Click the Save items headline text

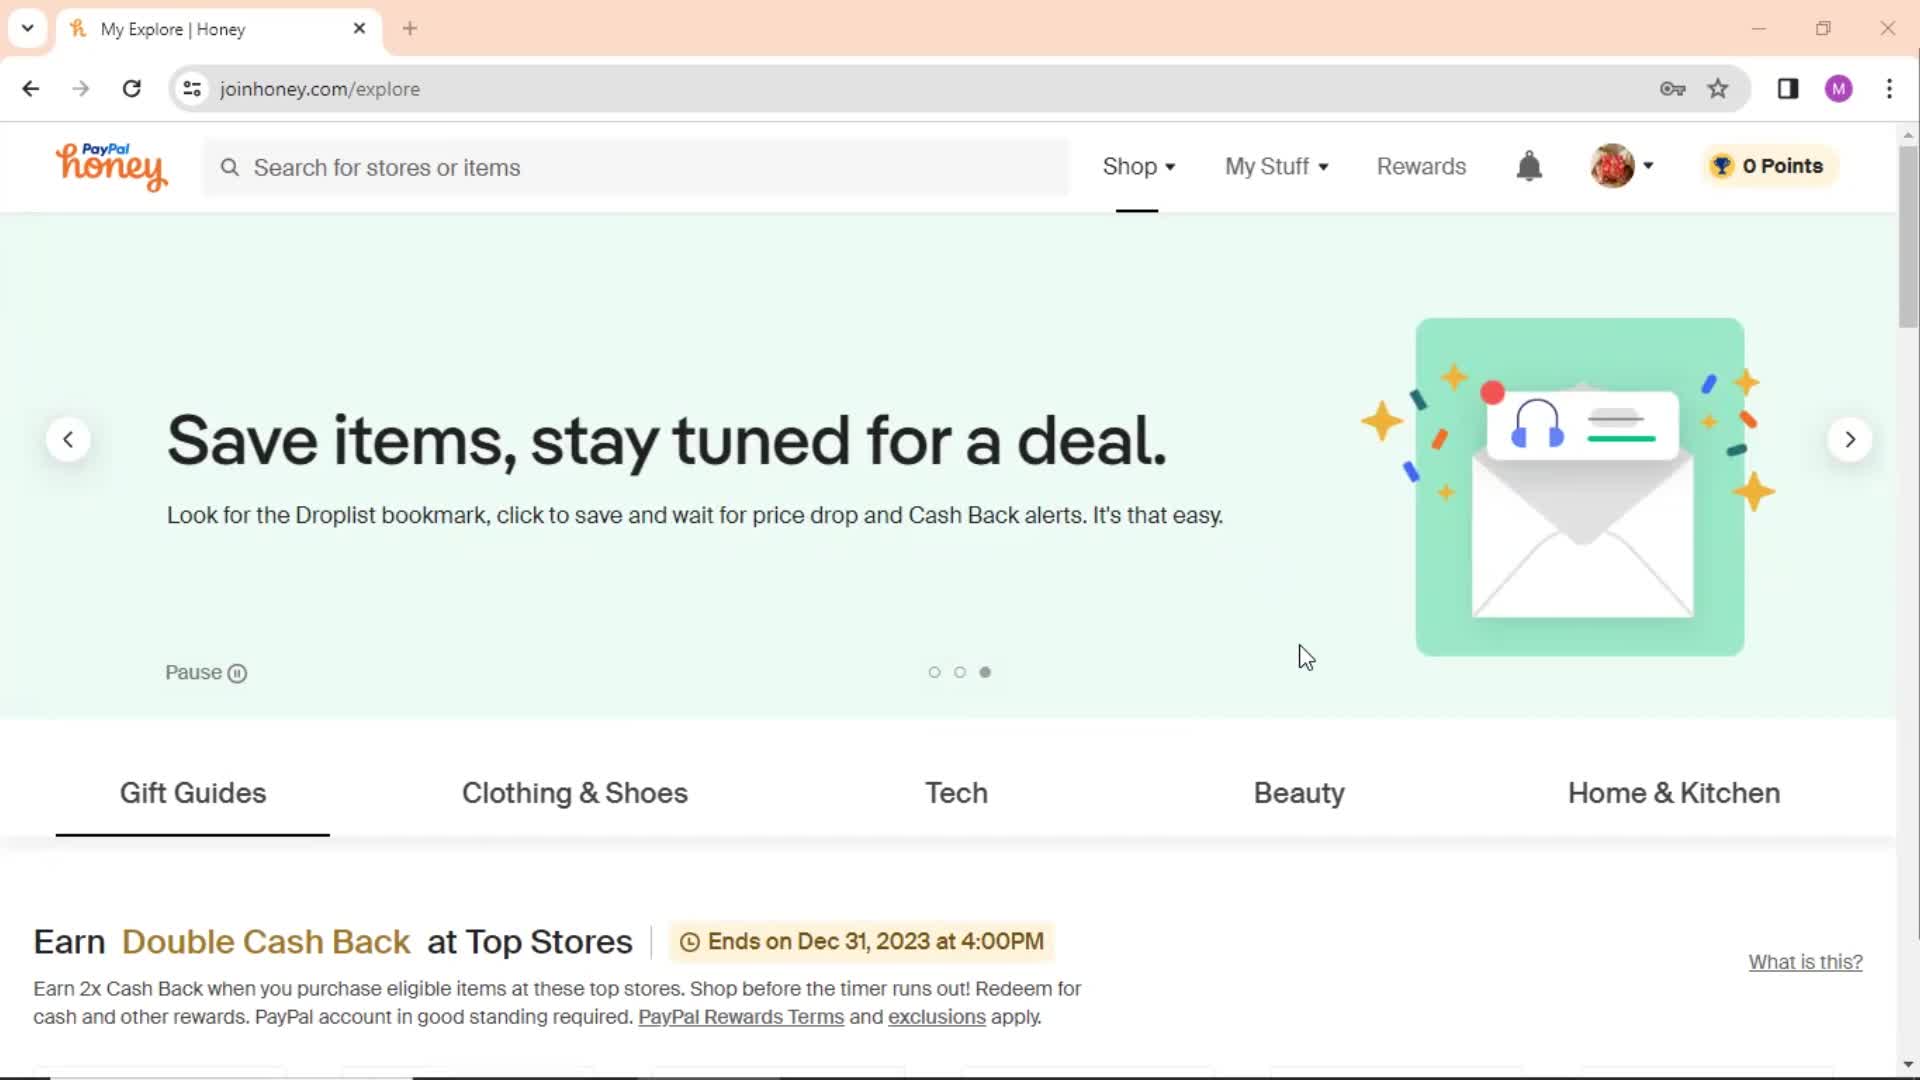[667, 440]
